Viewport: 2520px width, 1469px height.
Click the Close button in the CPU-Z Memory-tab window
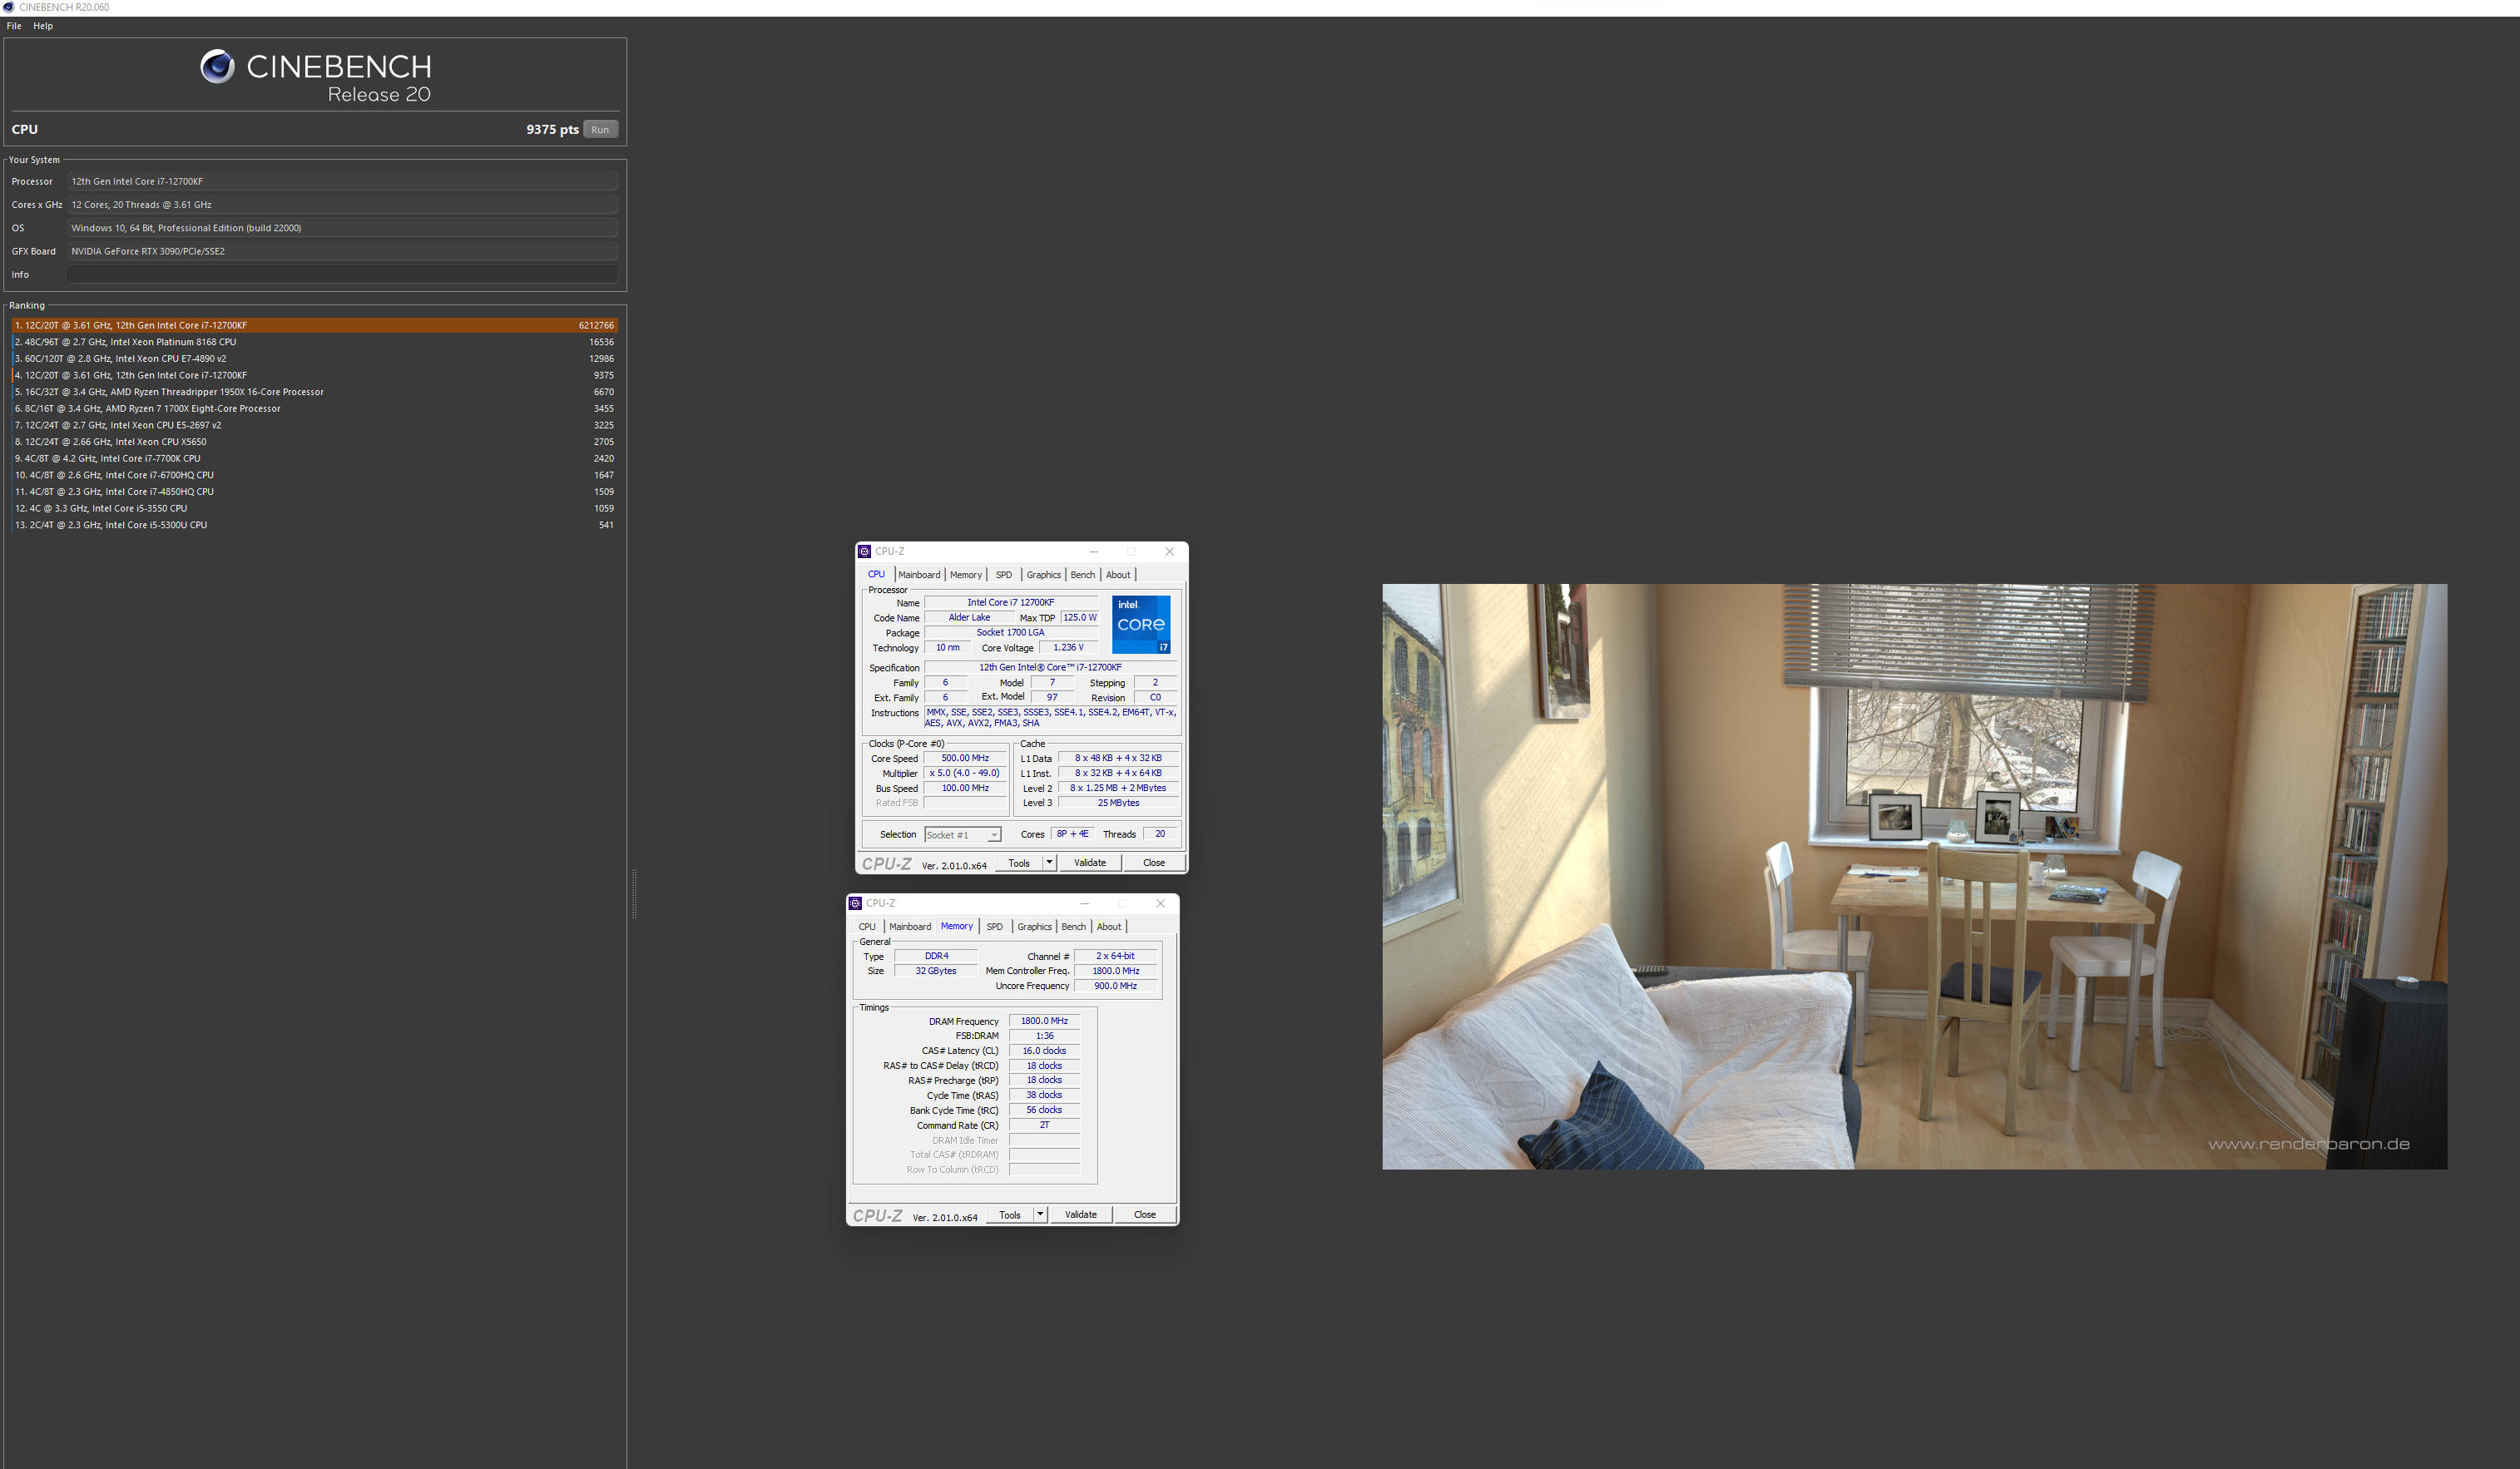(x=1144, y=1215)
